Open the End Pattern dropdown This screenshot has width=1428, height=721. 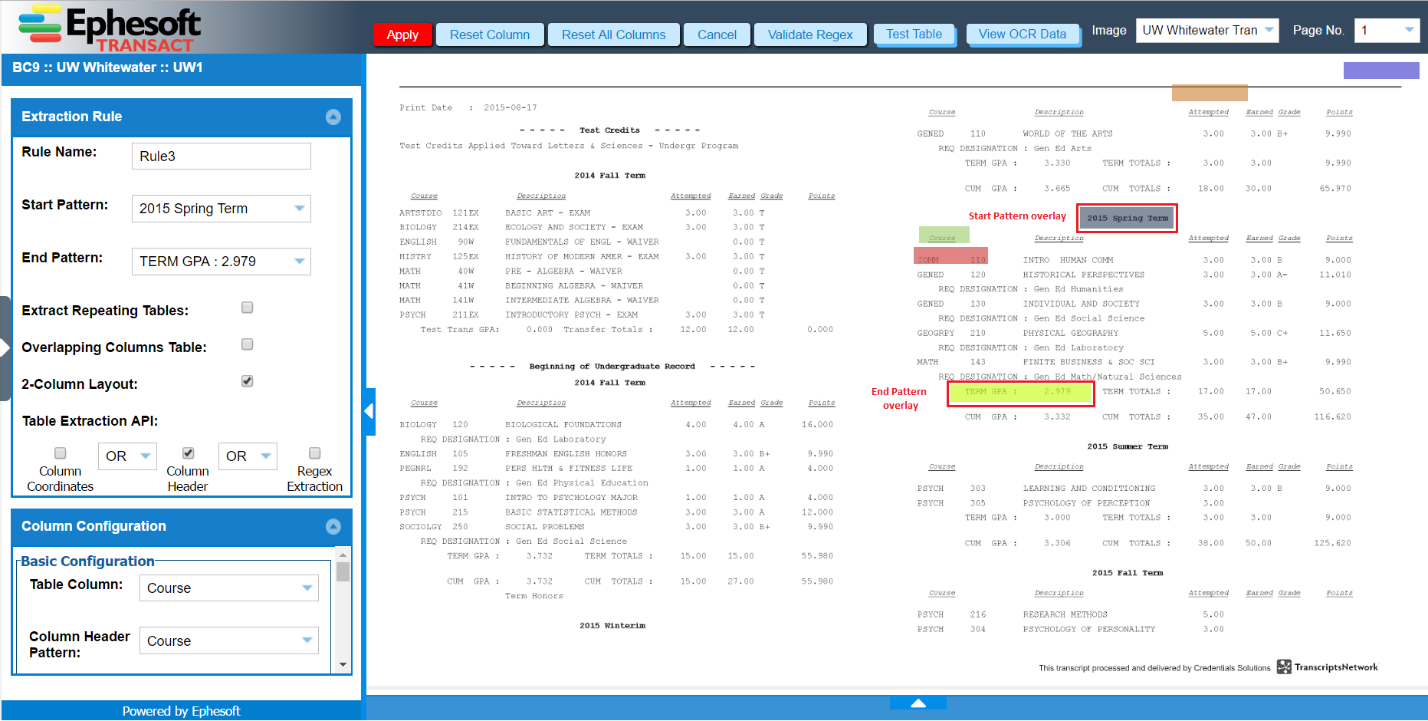pos(221,262)
